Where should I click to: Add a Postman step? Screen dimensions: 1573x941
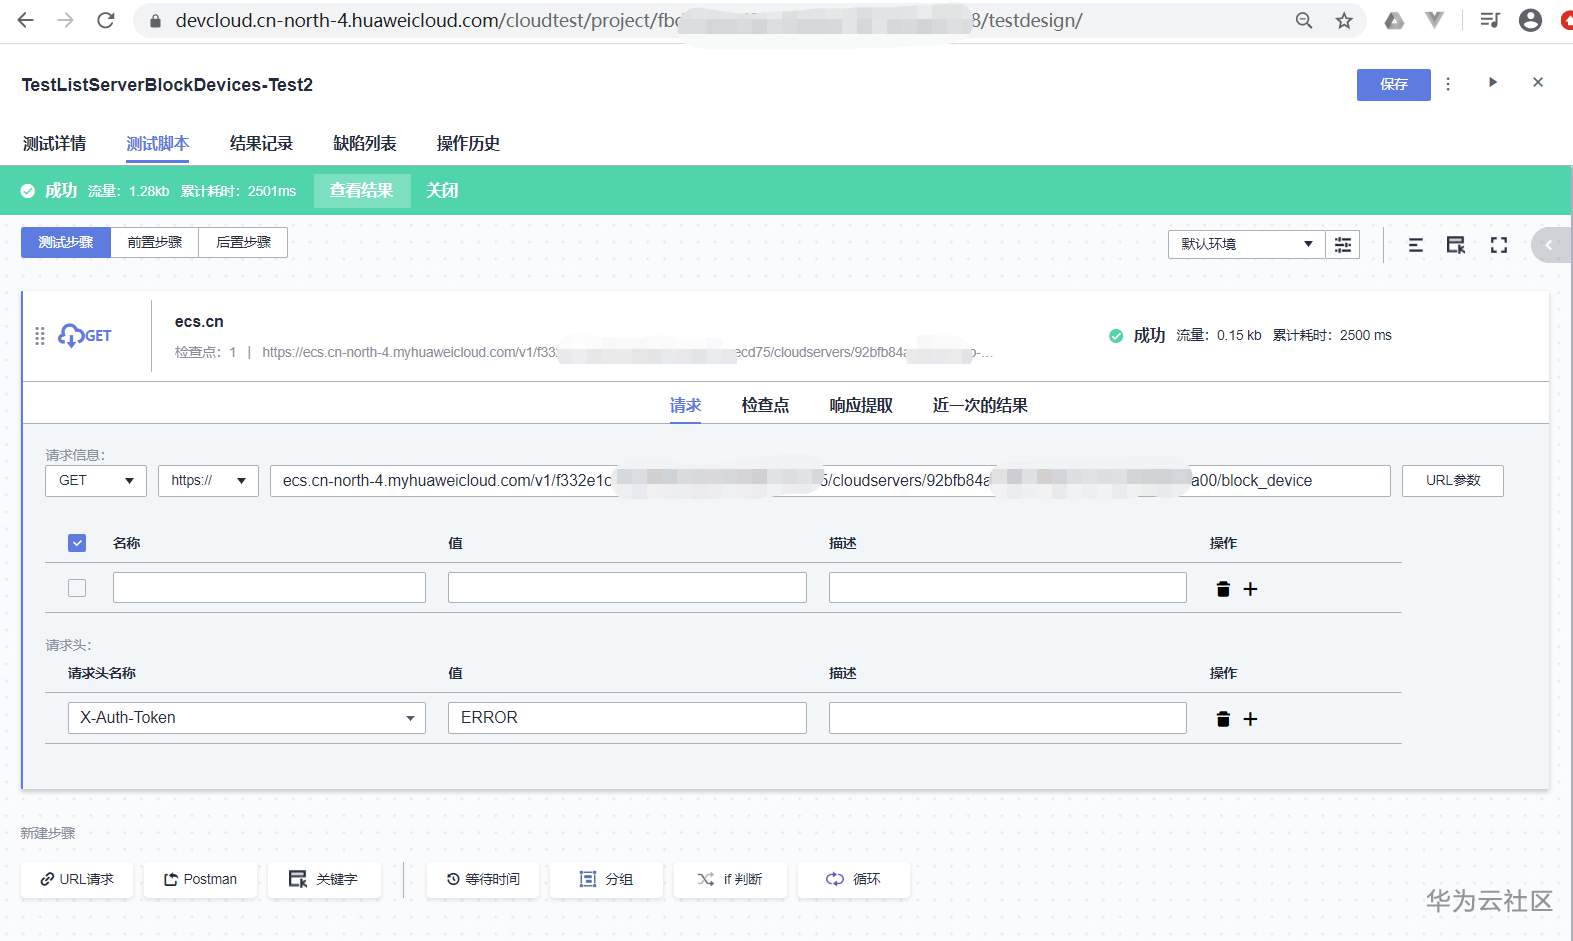(201, 880)
